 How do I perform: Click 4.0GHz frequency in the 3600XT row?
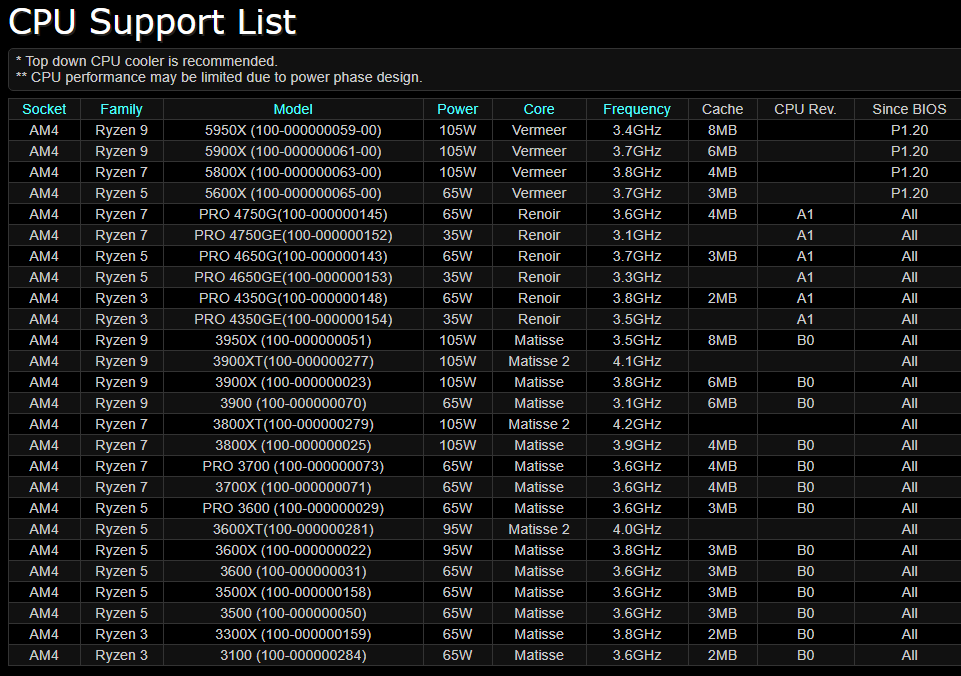coord(637,529)
